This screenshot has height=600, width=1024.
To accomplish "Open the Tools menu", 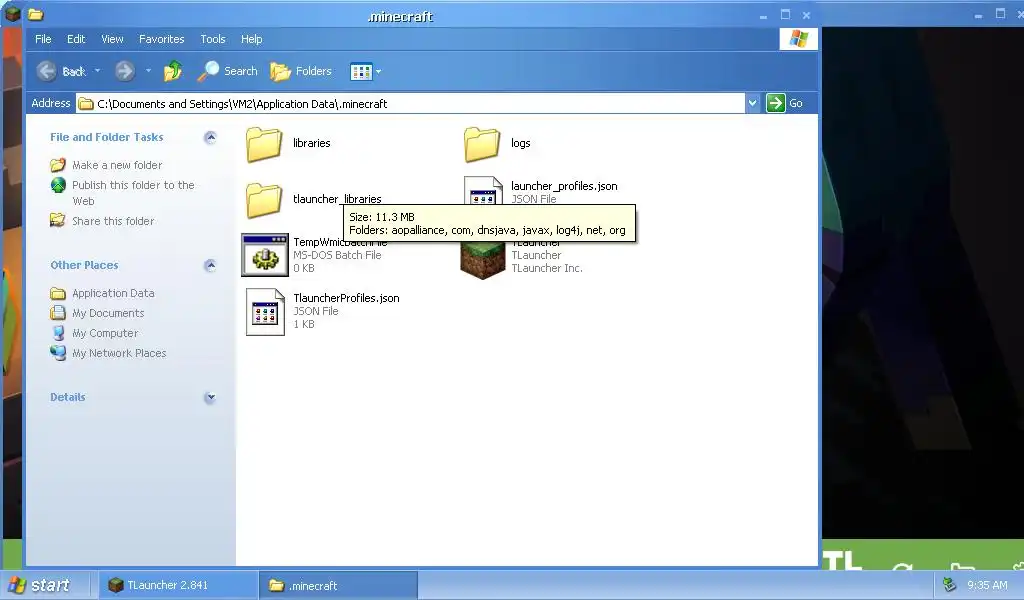I will click(212, 39).
